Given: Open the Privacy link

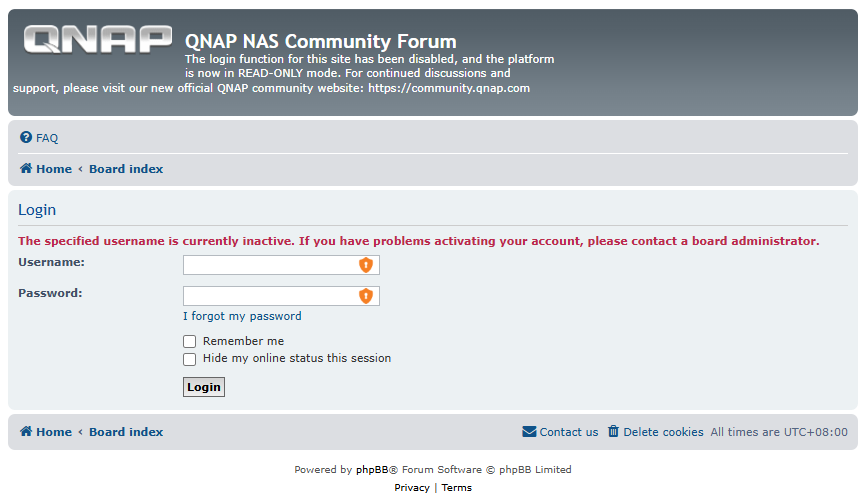Looking at the screenshot, I should [x=412, y=487].
